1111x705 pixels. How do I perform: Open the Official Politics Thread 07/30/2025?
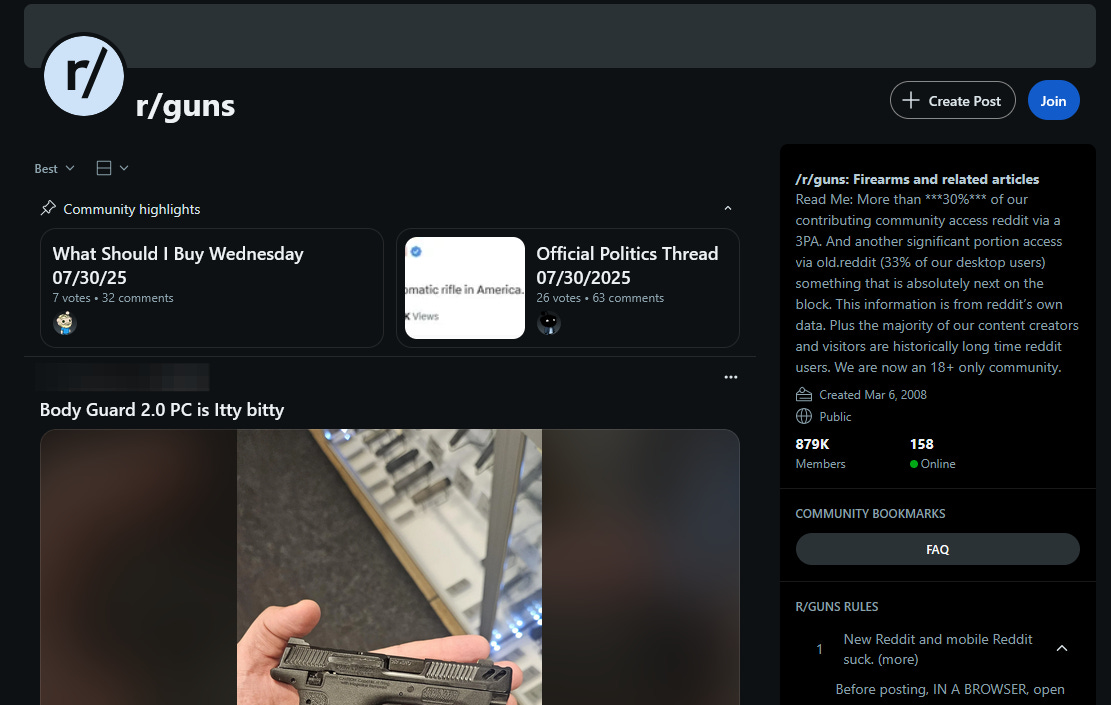[x=627, y=265]
